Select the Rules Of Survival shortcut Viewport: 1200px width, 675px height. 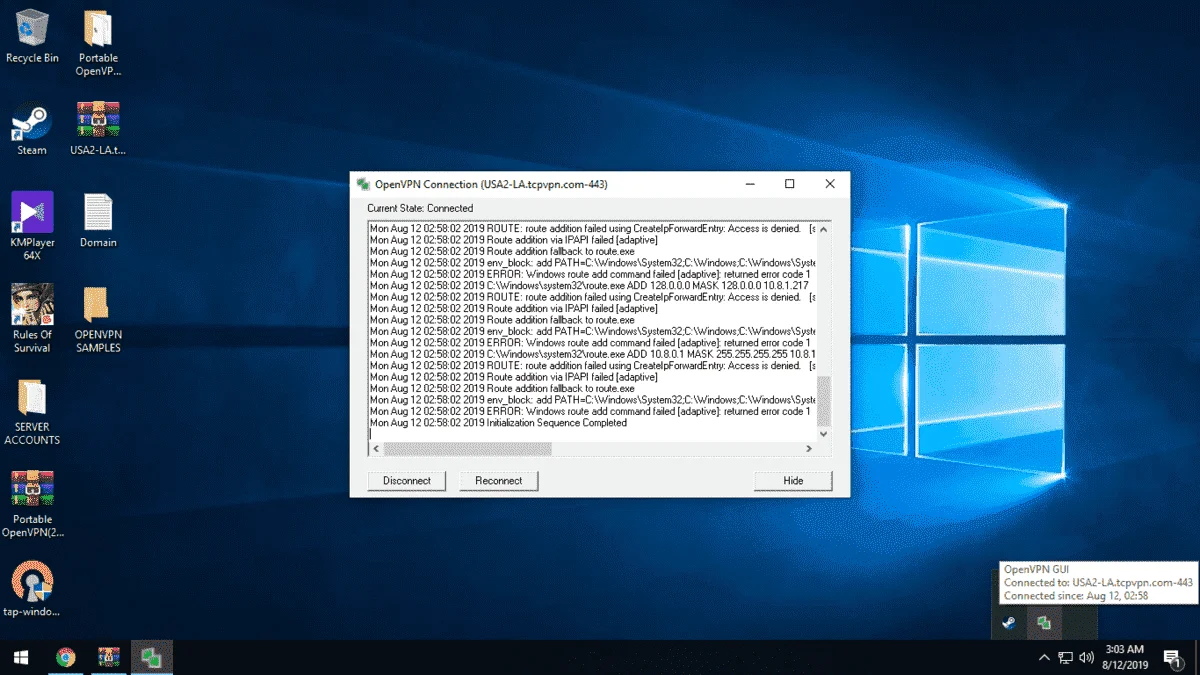coord(32,318)
